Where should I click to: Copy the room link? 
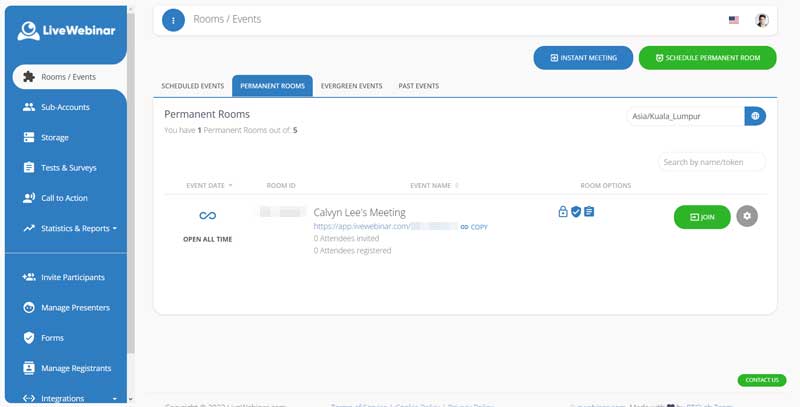(x=474, y=227)
